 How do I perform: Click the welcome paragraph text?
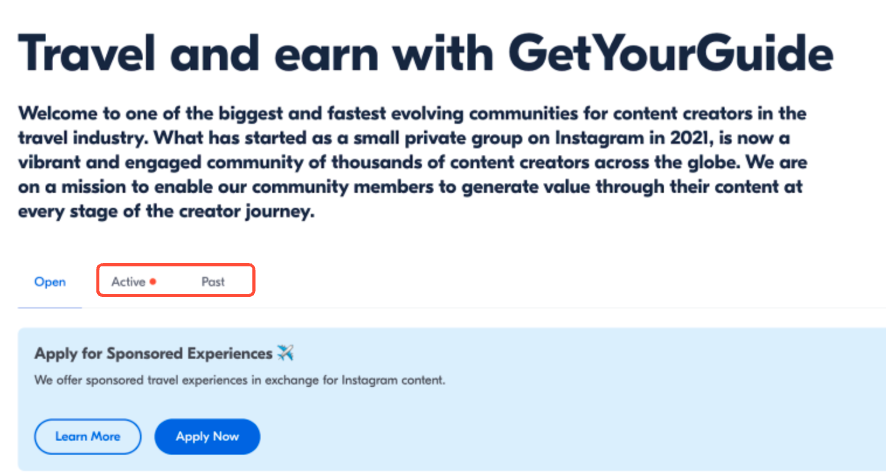click(412, 162)
